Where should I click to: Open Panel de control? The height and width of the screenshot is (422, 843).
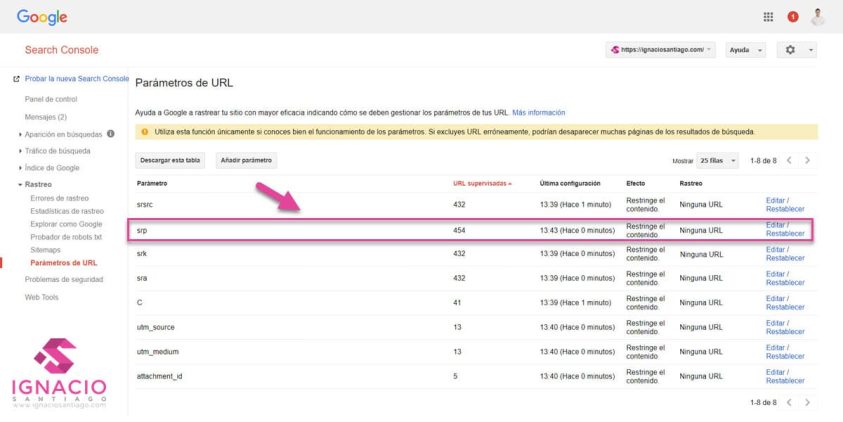click(x=51, y=99)
